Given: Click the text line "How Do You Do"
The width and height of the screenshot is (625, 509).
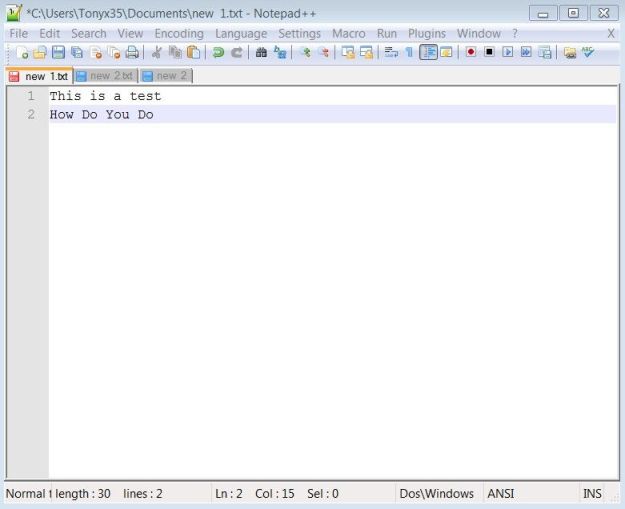Looking at the screenshot, I should click(101, 114).
